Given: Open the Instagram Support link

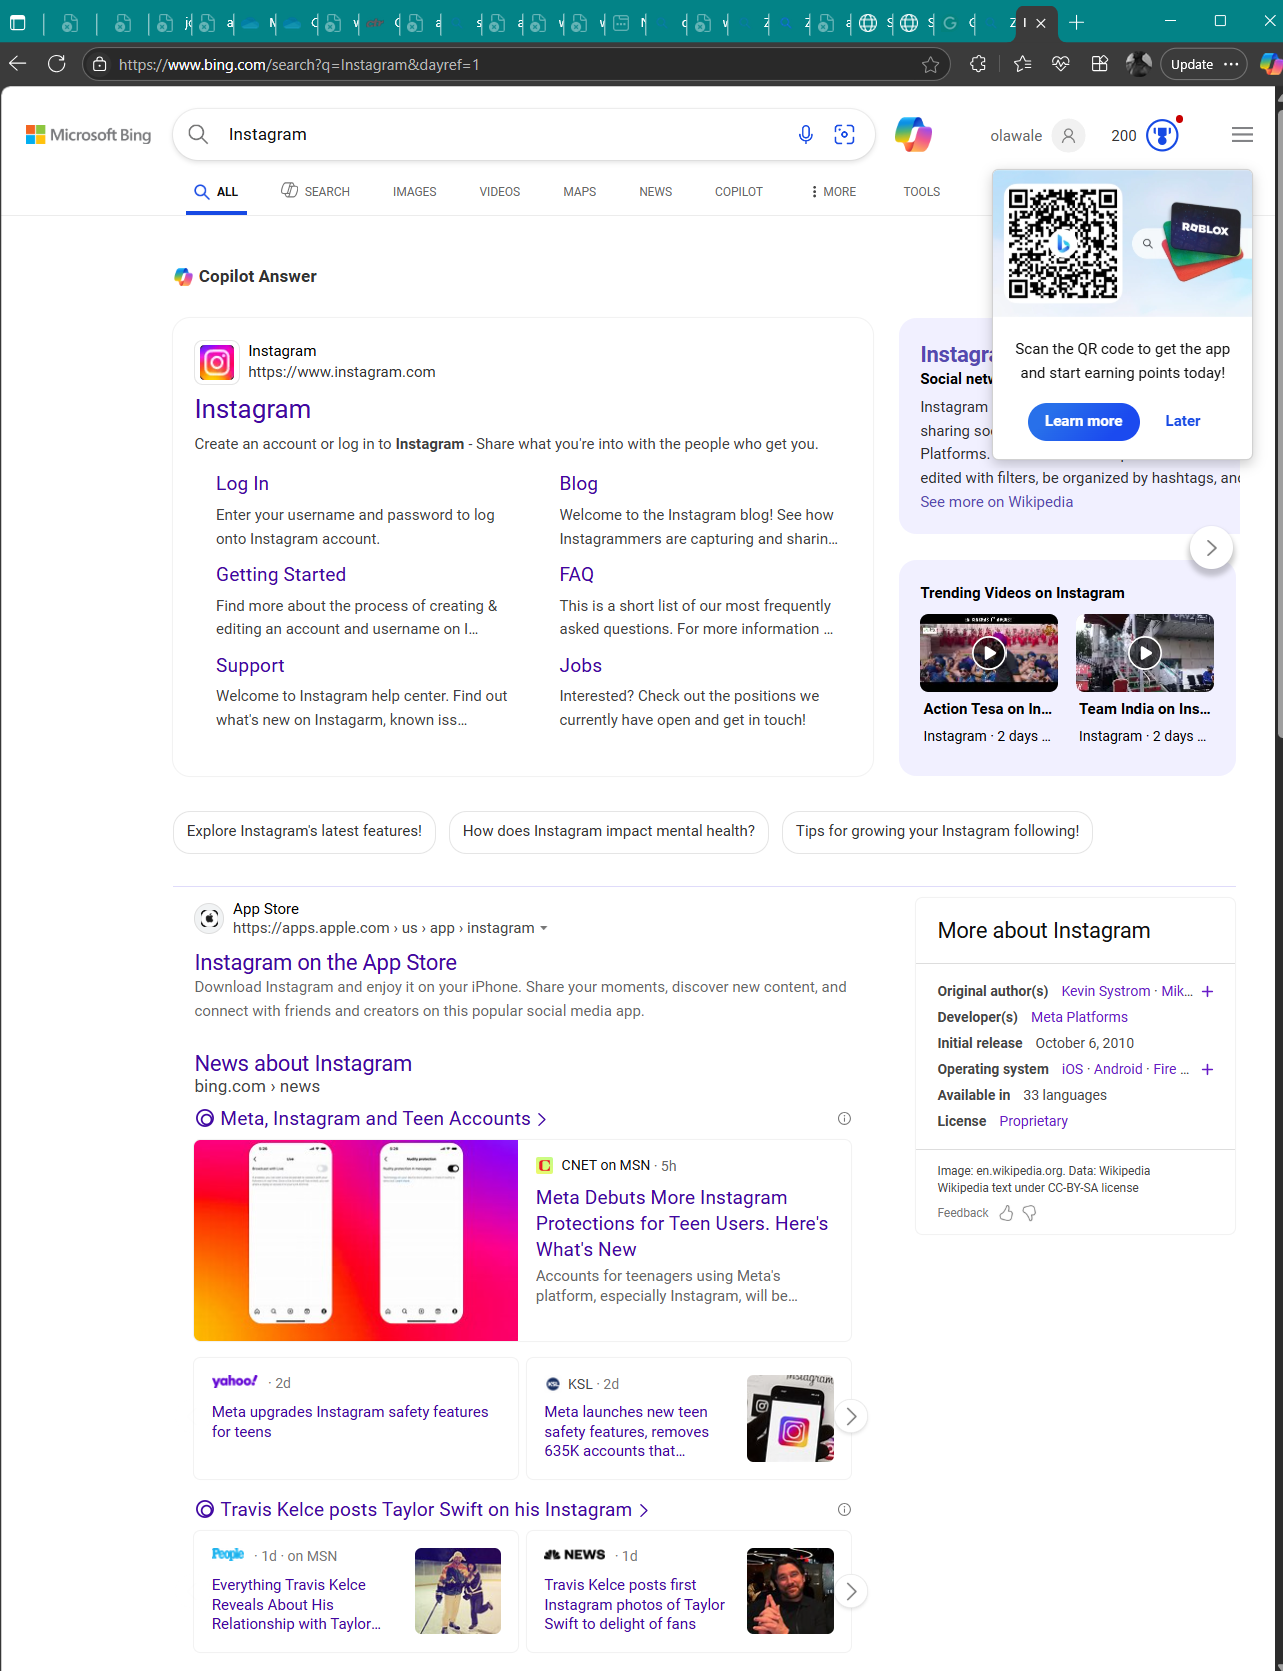Looking at the screenshot, I should click(x=250, y=666).
